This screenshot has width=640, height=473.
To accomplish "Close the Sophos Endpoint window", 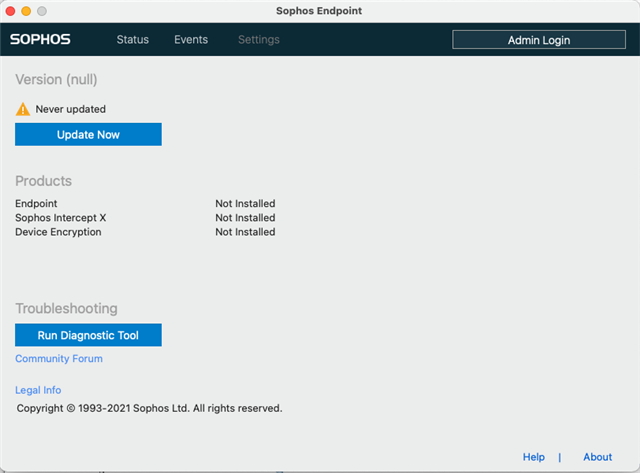I will coord(10,11).
